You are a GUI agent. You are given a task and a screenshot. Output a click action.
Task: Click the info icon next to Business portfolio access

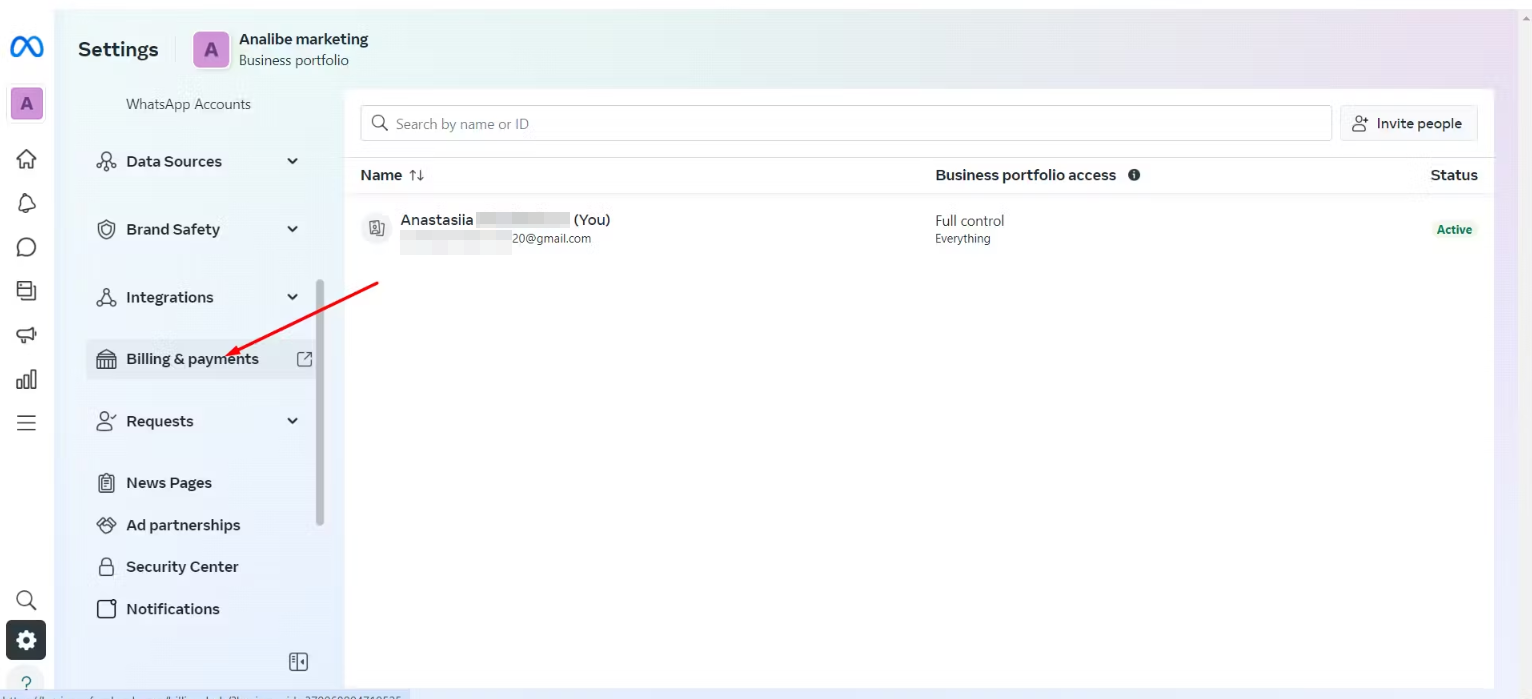coord(1134,175)
